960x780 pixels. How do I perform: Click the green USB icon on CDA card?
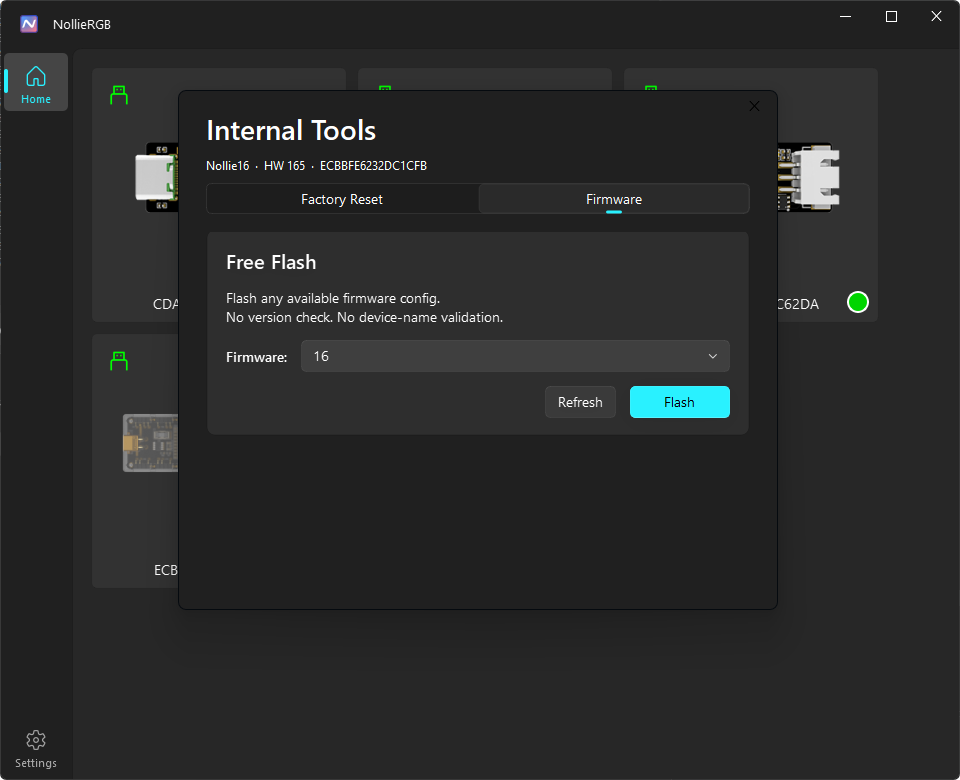119,95
